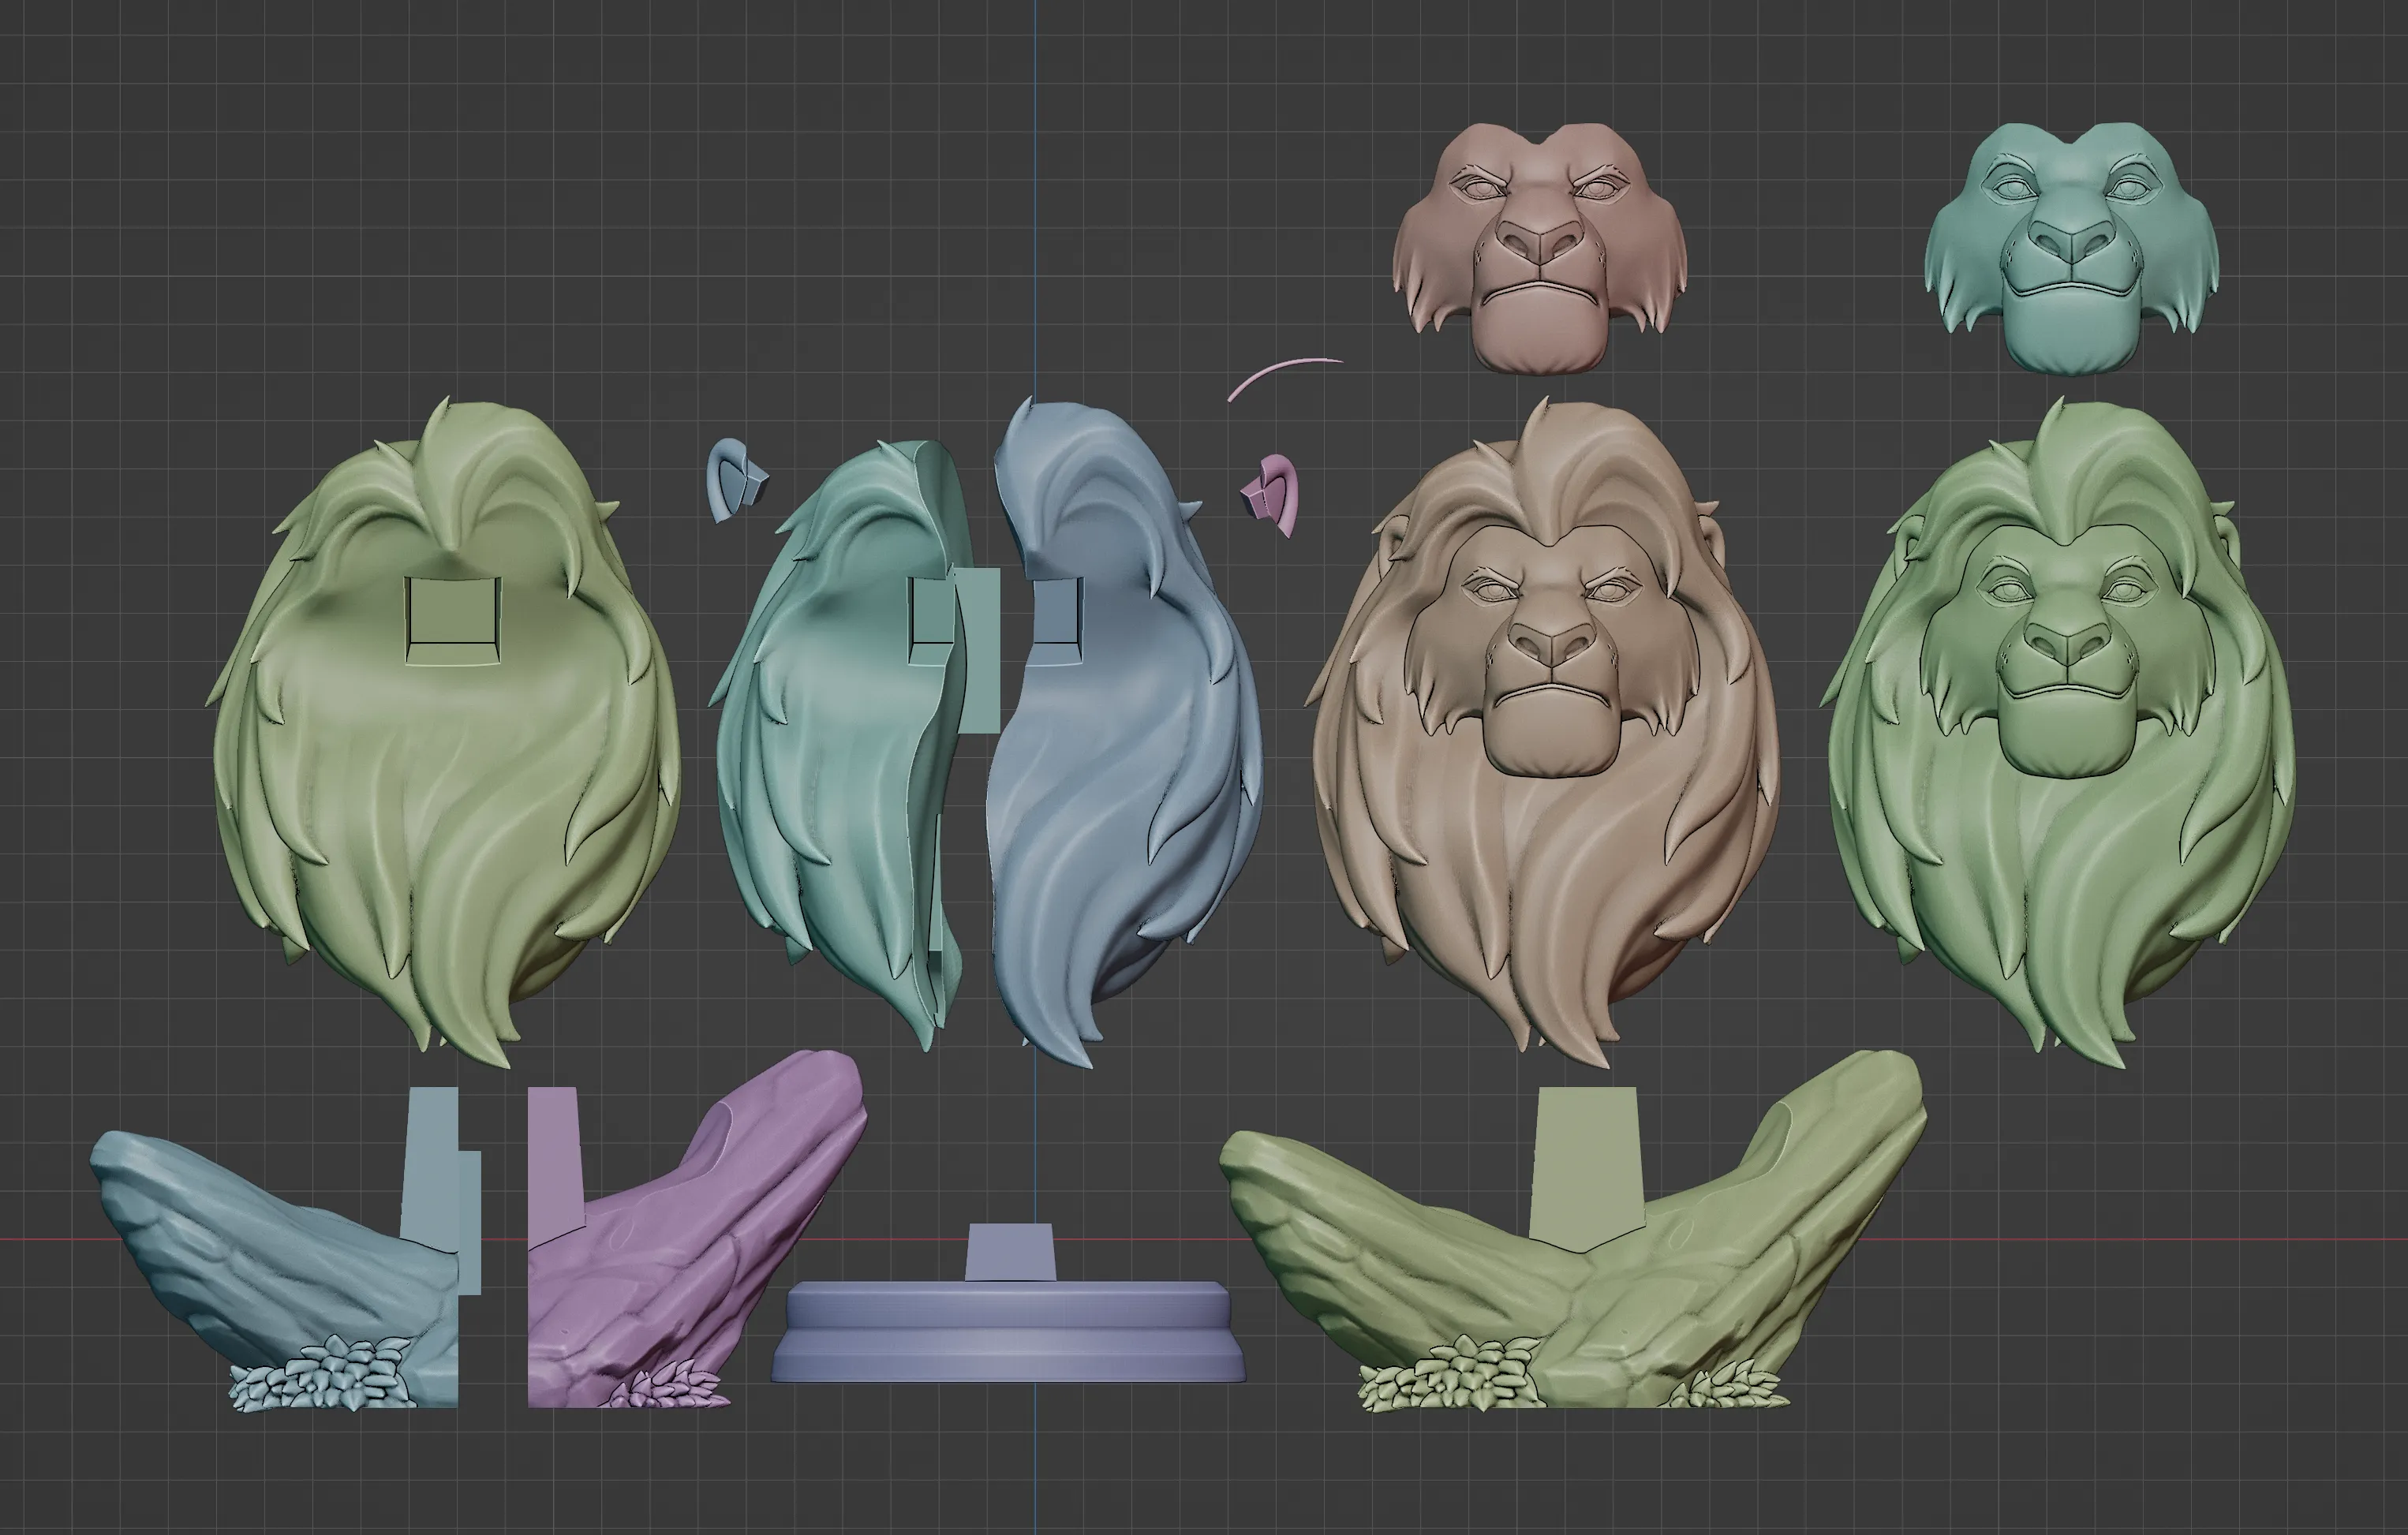
Task: Click the small peg atop the lavender pedestal
Action: coord(1010,1251)
